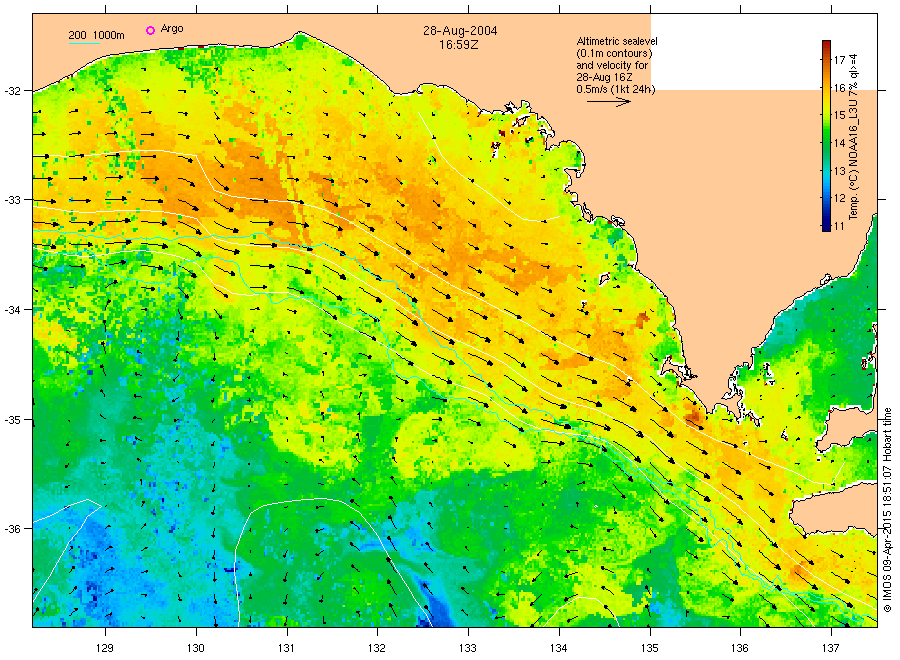Click the 15 degree color bar label
Viewport: 900px width, 660px height.
[840, 115]
